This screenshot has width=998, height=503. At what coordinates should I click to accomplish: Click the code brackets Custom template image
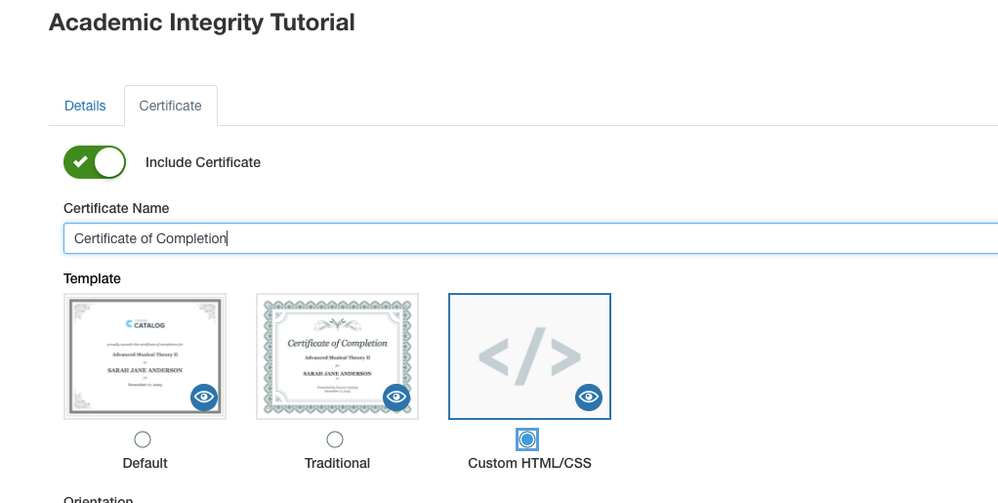pyautogui.click(x=529, y=356)
